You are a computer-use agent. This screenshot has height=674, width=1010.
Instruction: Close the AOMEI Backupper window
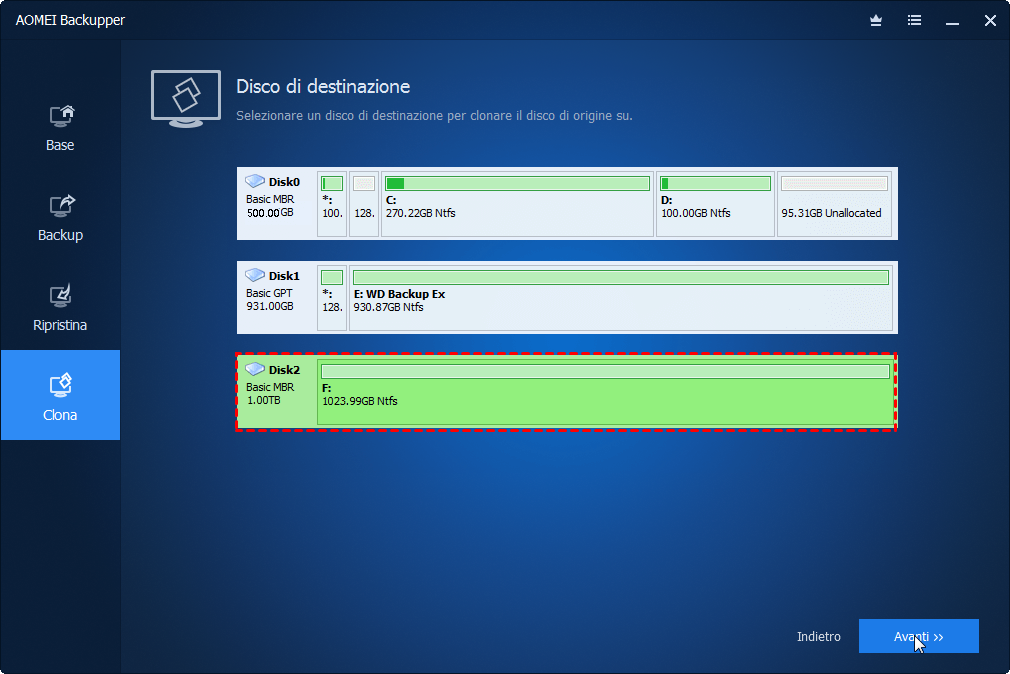990,21
